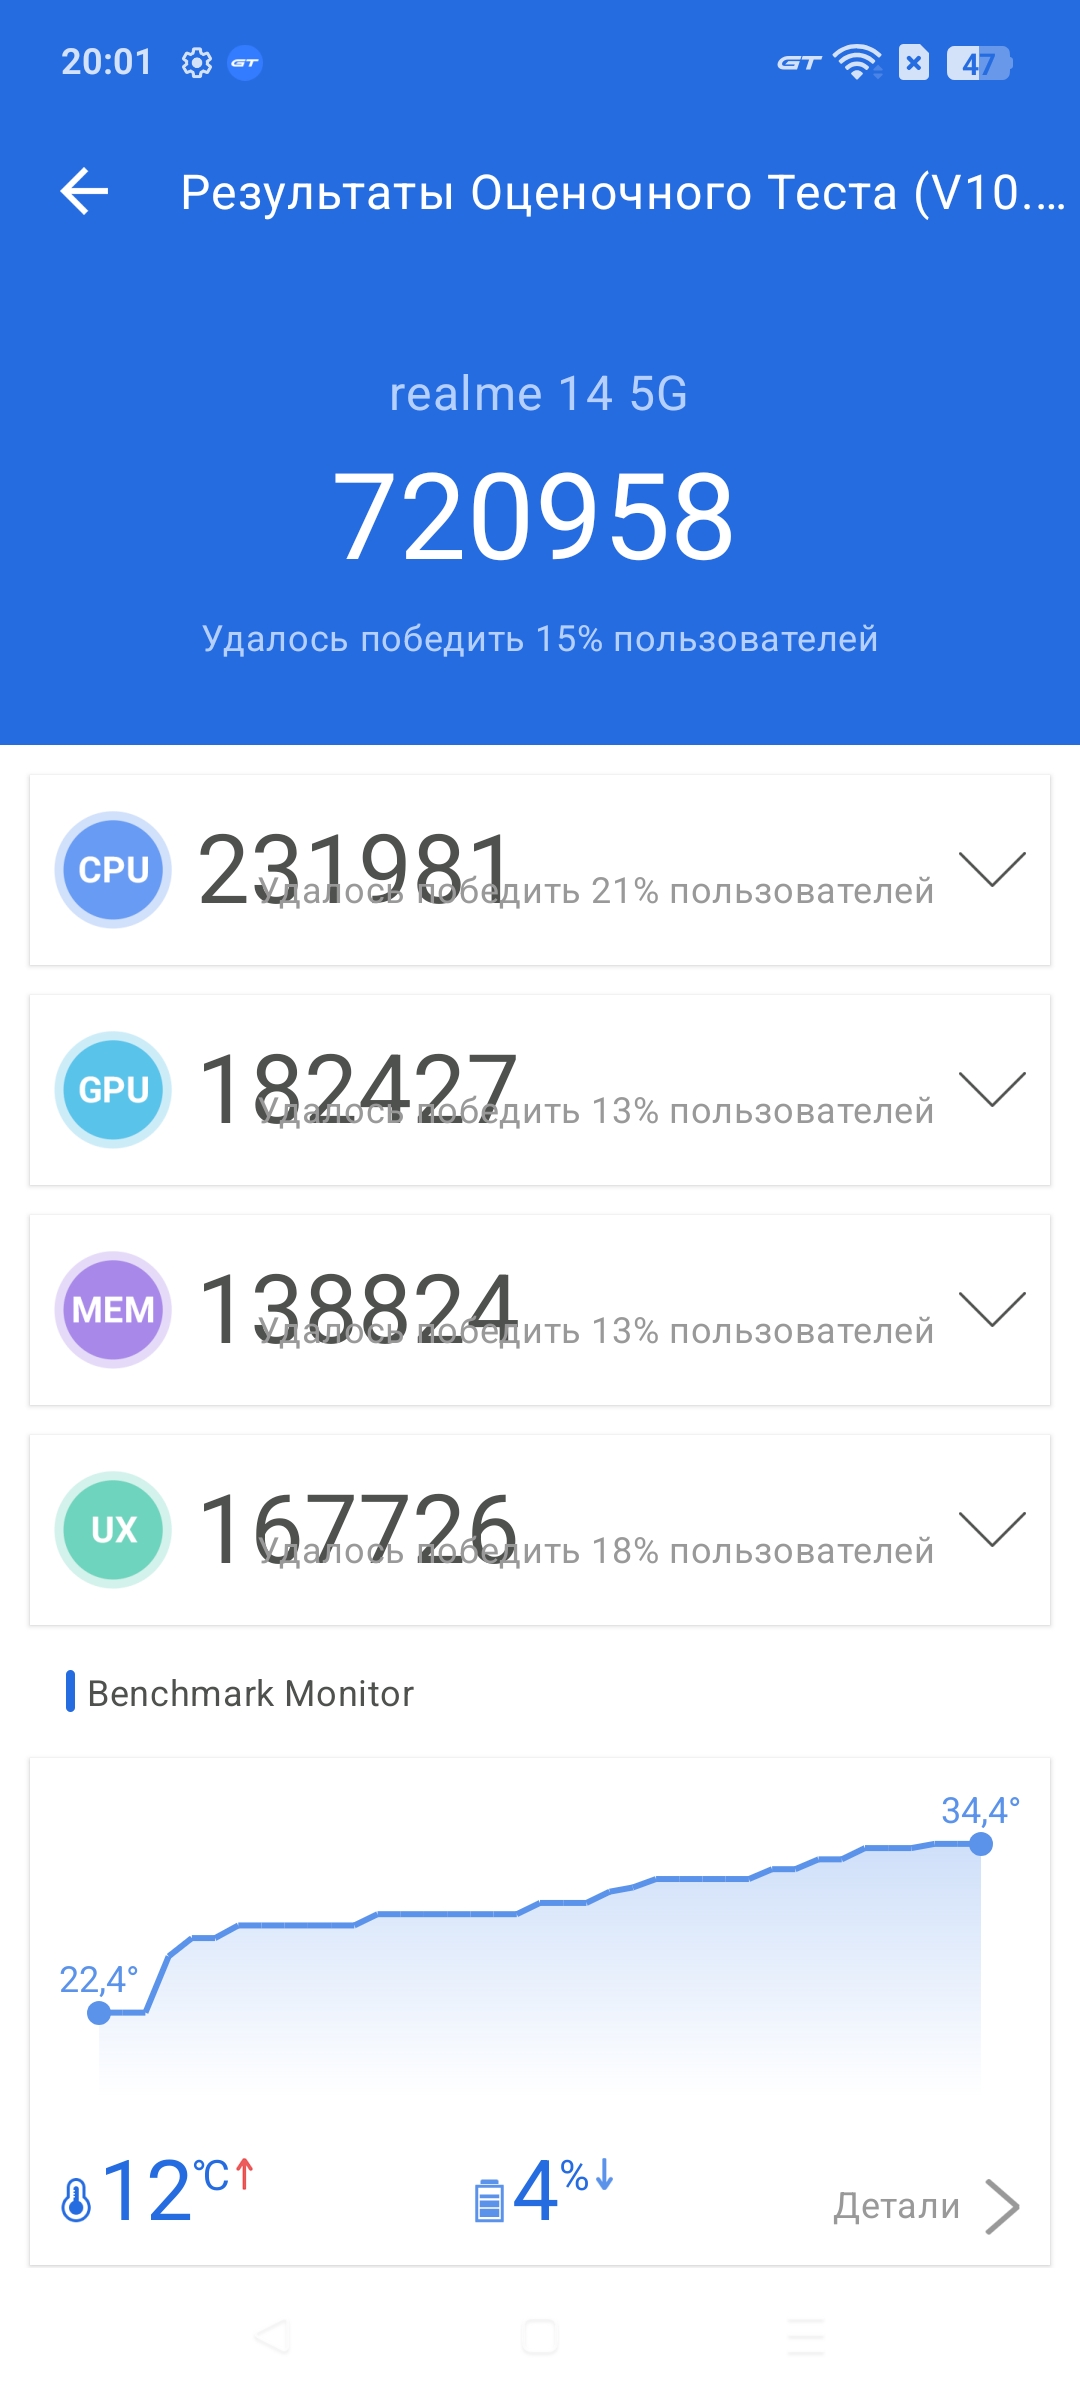Viewport: 1080px width, 2400px height.
Task: Expand the CPU score details chevron
Action: pos(992,868)
